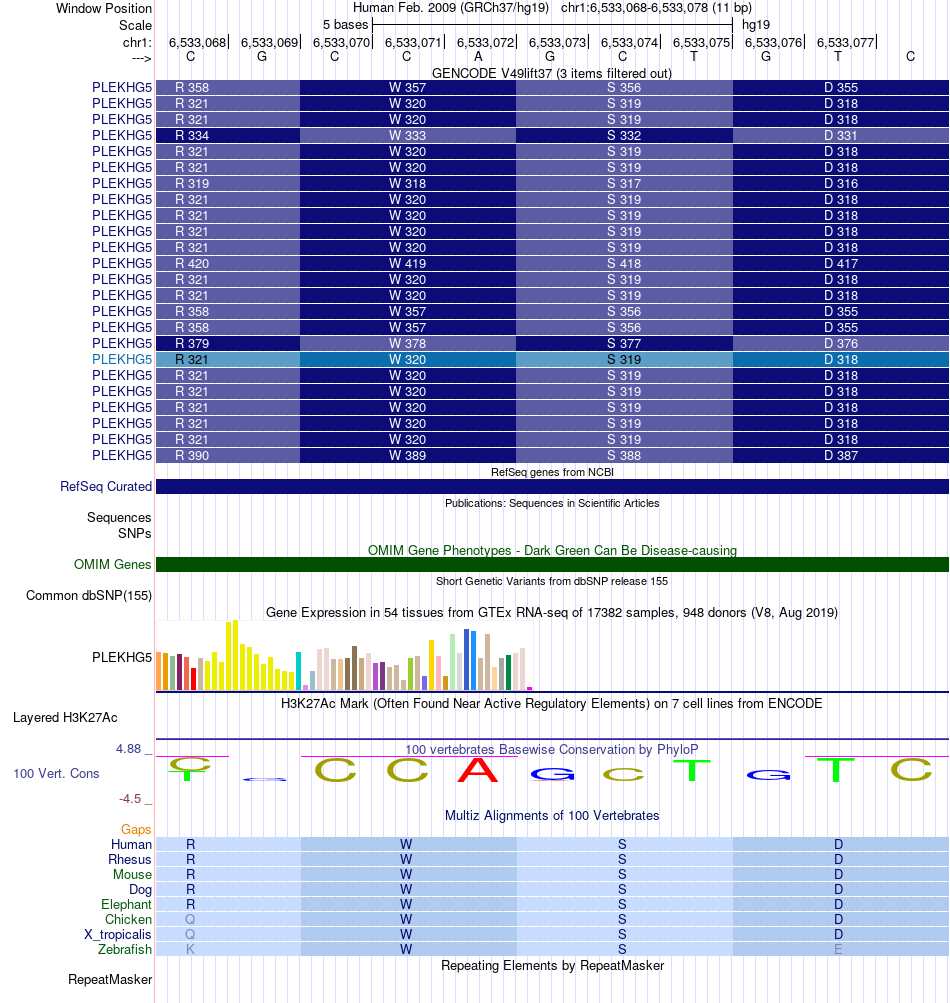
Task: Click the Mouse species label
Action: (x=132, y=874)
